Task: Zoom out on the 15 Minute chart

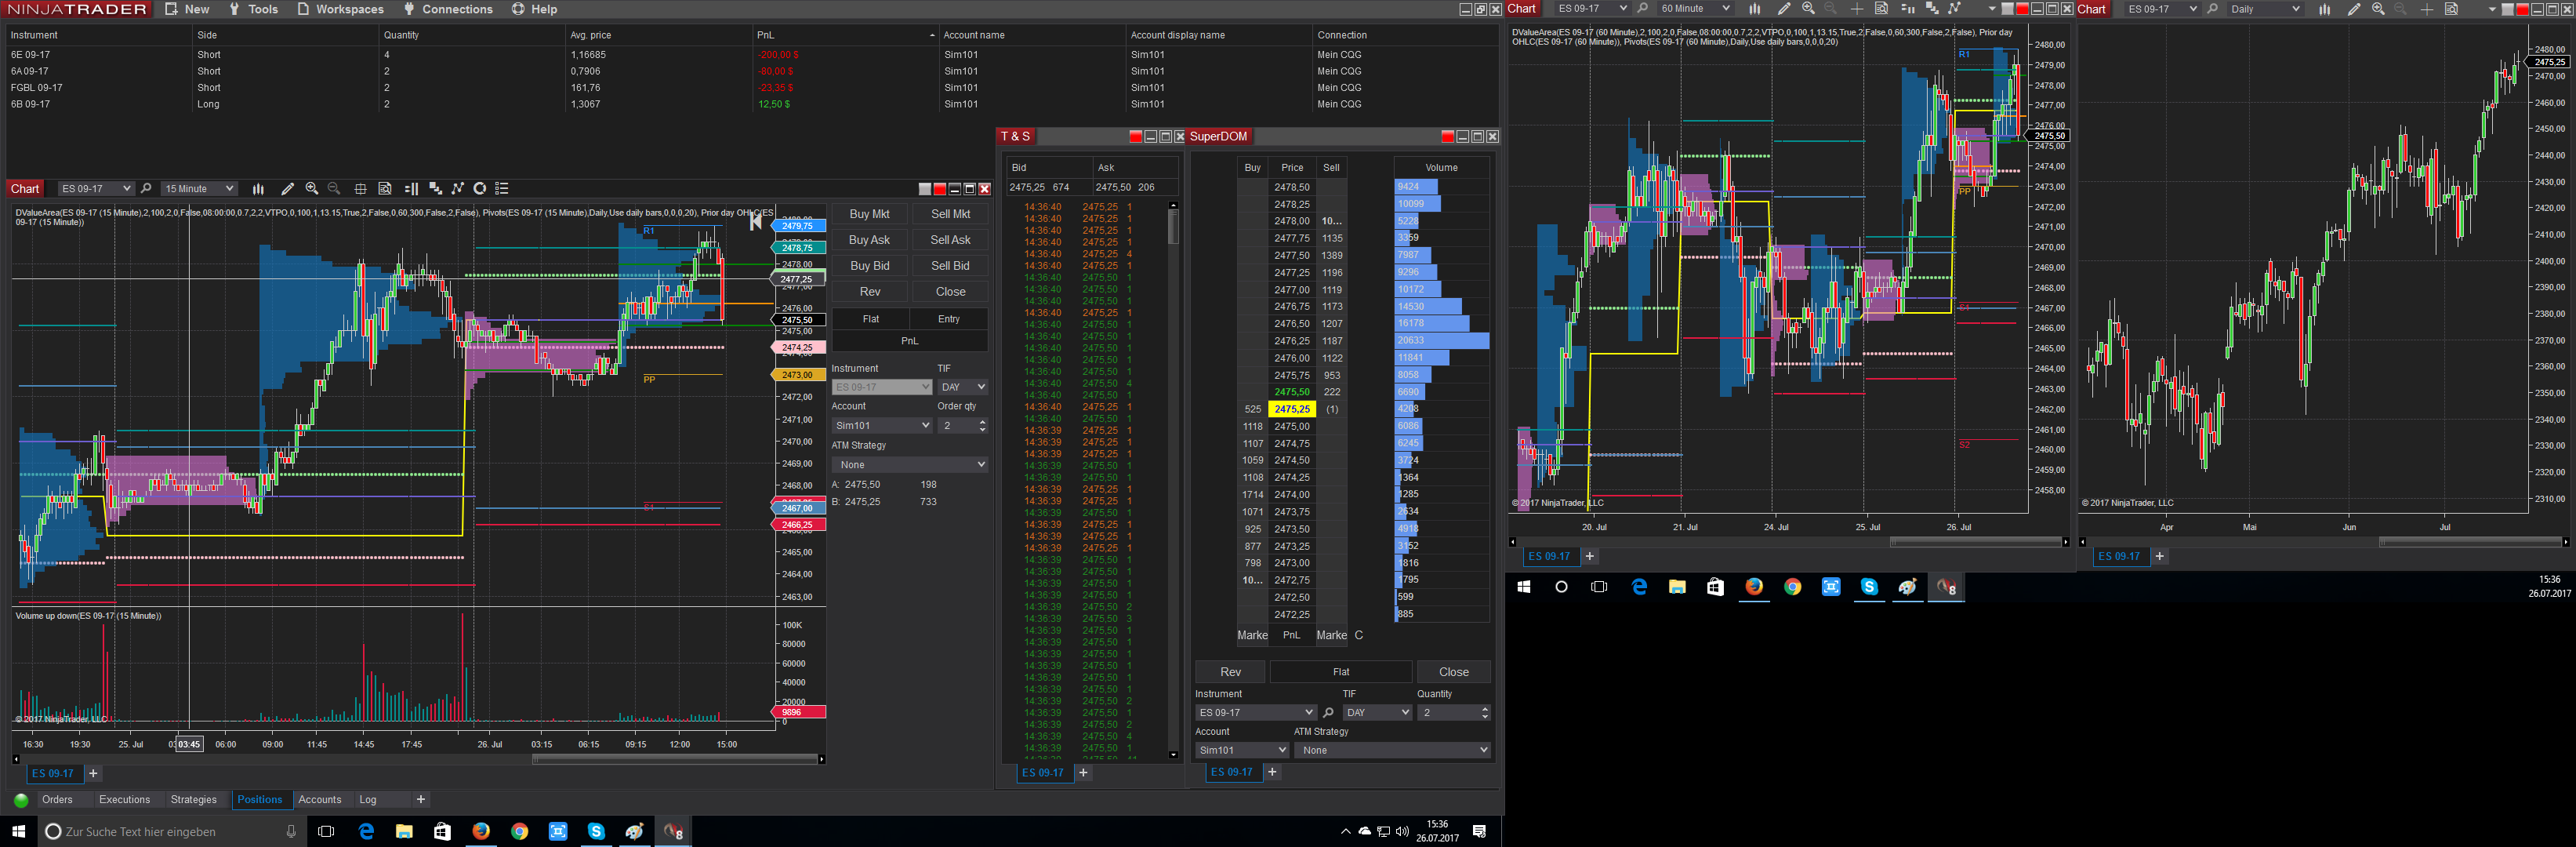Action: tap(335, 188)
